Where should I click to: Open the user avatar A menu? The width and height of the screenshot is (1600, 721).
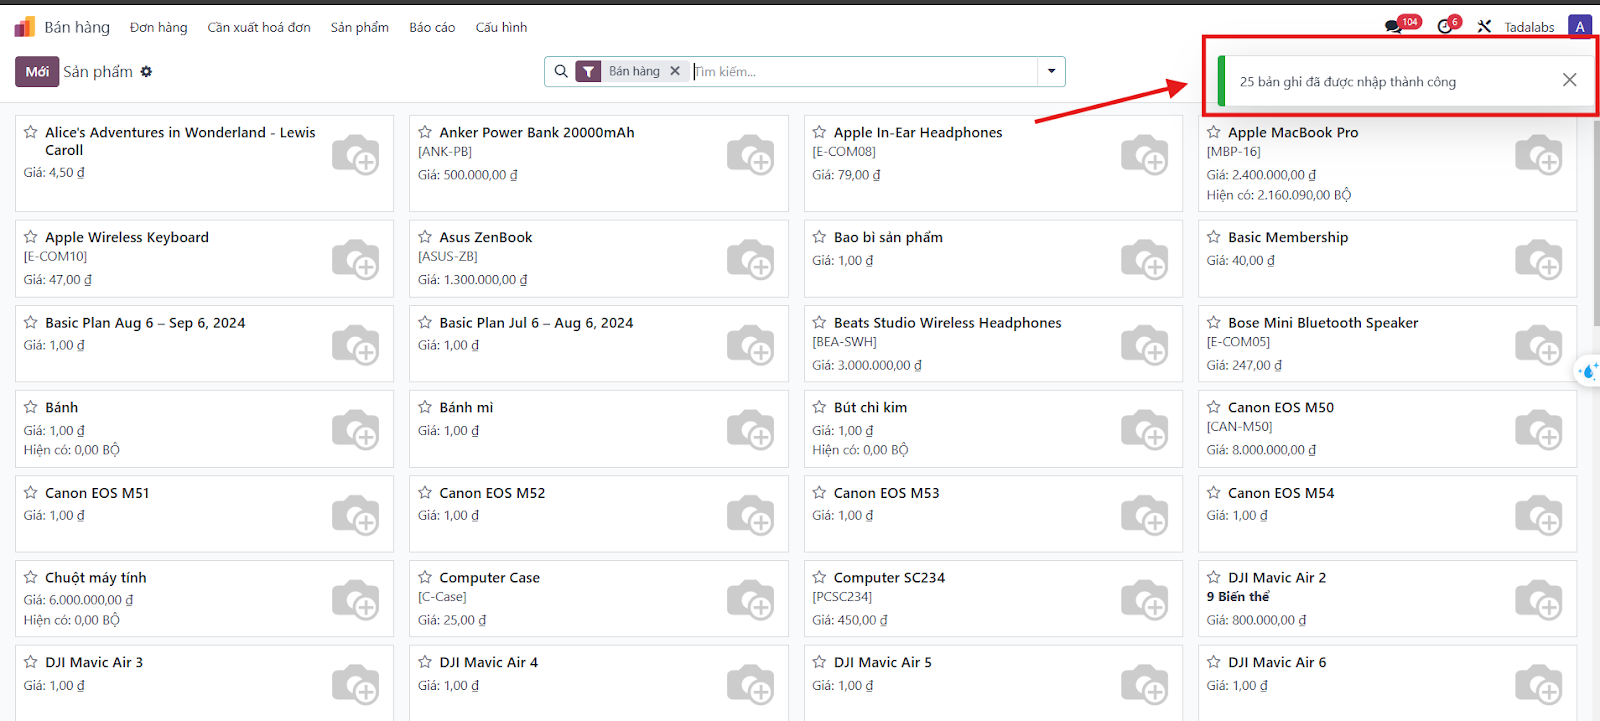[x=1580, y=27]
